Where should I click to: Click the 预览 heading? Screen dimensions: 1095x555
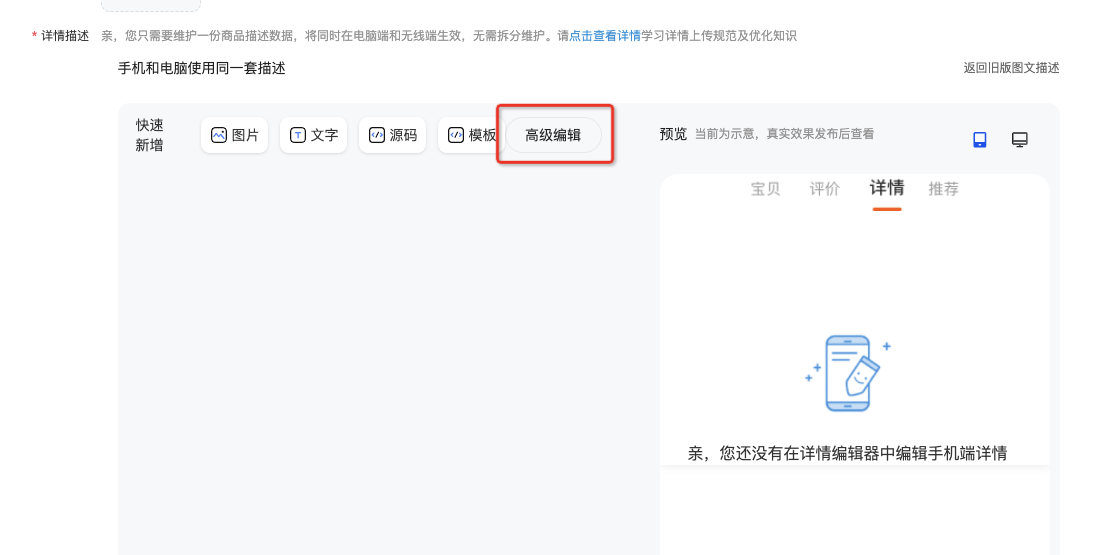click(x=673, y=133)
